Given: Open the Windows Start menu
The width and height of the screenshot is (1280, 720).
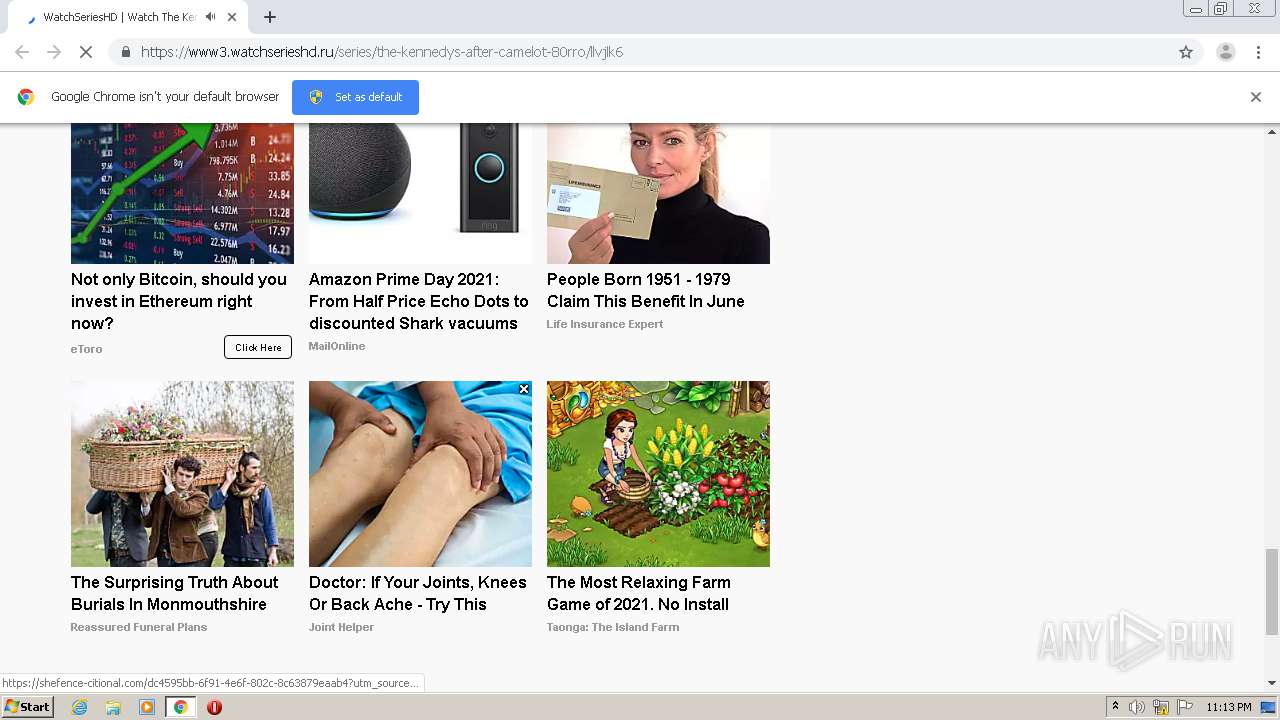Looking at the screenshot, I should (x=28, y=707).
